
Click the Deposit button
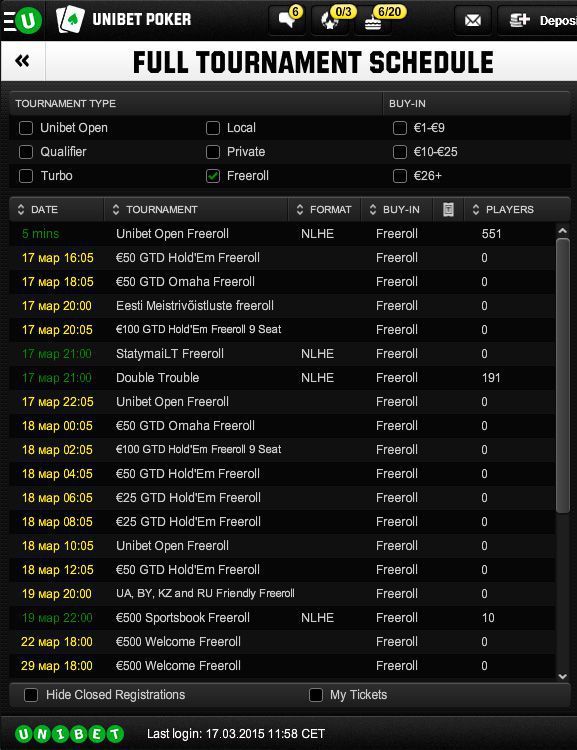[x=538, y=20]
